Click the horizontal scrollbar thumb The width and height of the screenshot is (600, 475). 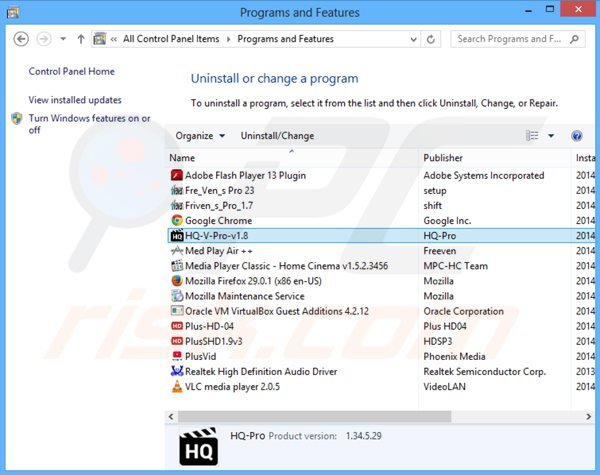pos(315,416)
